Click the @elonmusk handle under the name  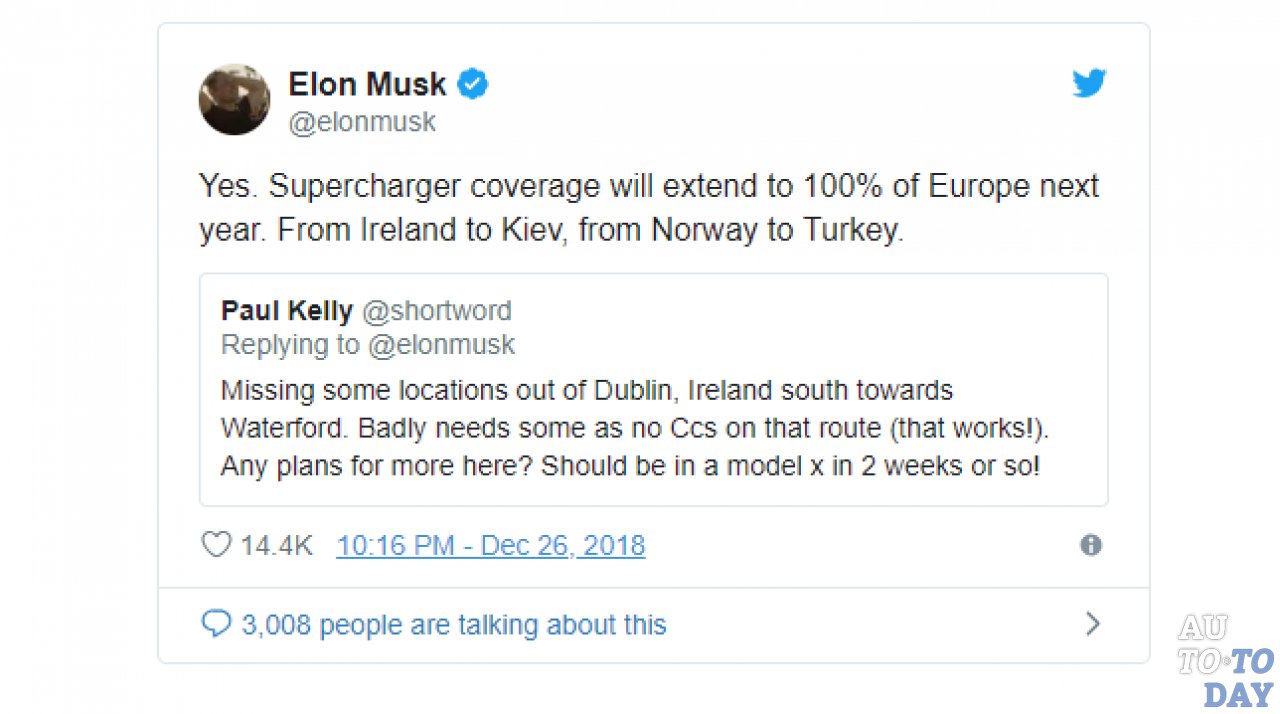tap(362, 122)
